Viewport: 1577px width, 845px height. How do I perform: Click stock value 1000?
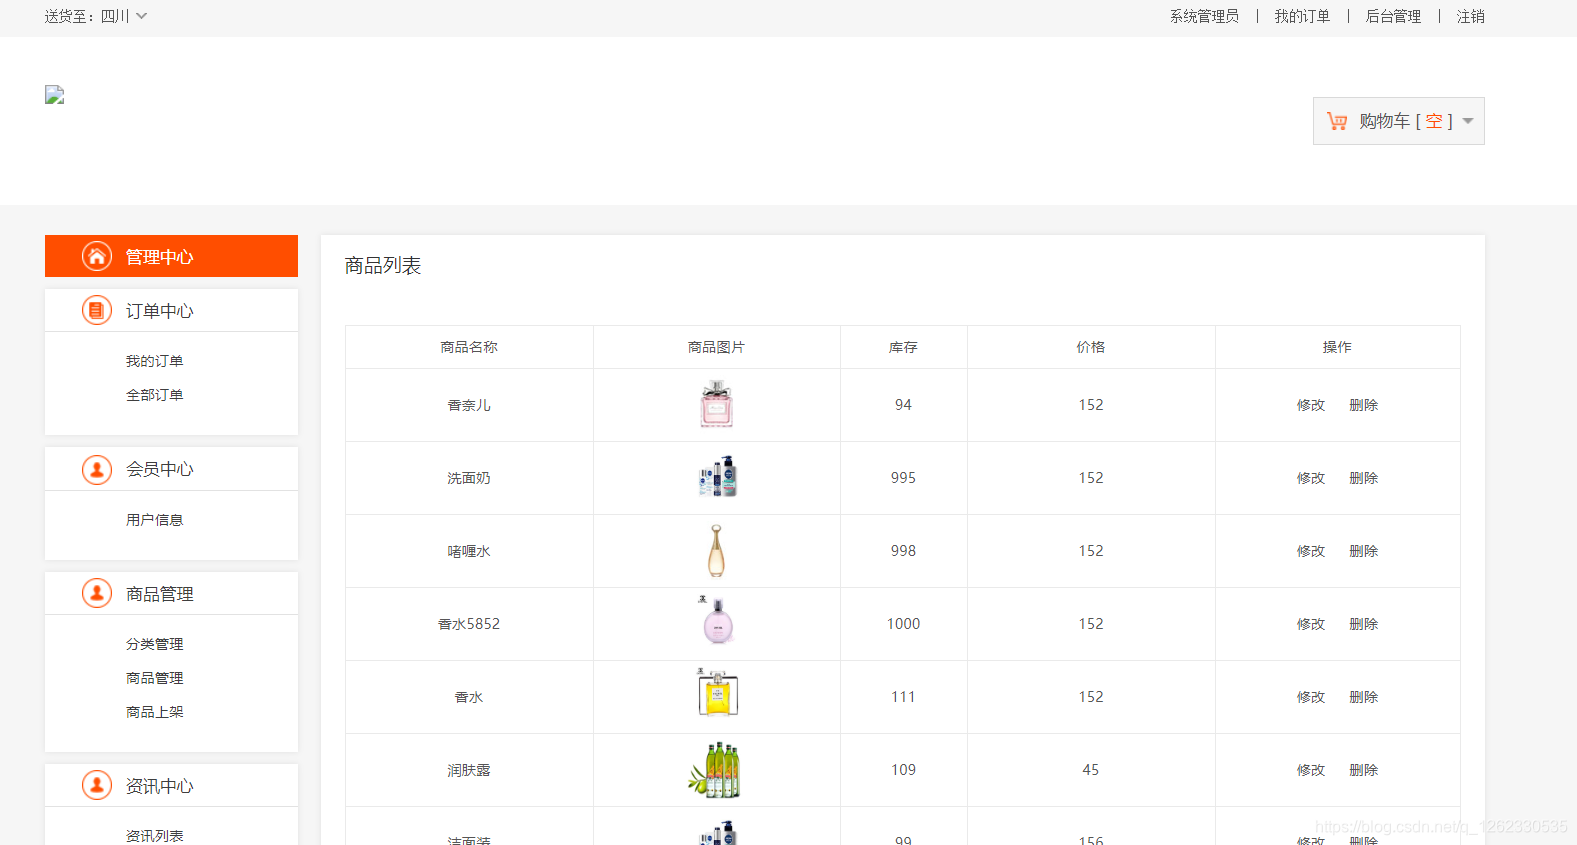[903, 624]
